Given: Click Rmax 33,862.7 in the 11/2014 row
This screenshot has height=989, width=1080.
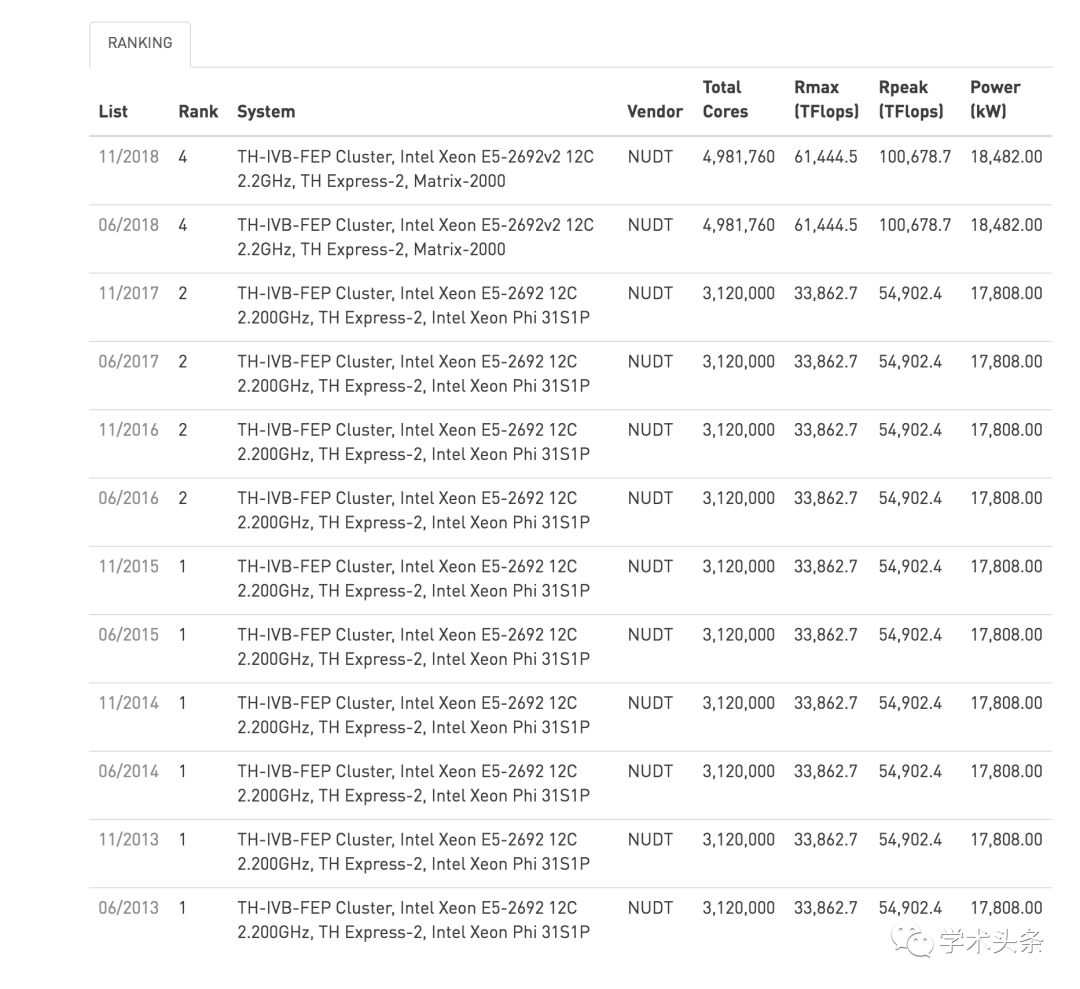Looking at the screenshot, I should click(x=826, y=702).
